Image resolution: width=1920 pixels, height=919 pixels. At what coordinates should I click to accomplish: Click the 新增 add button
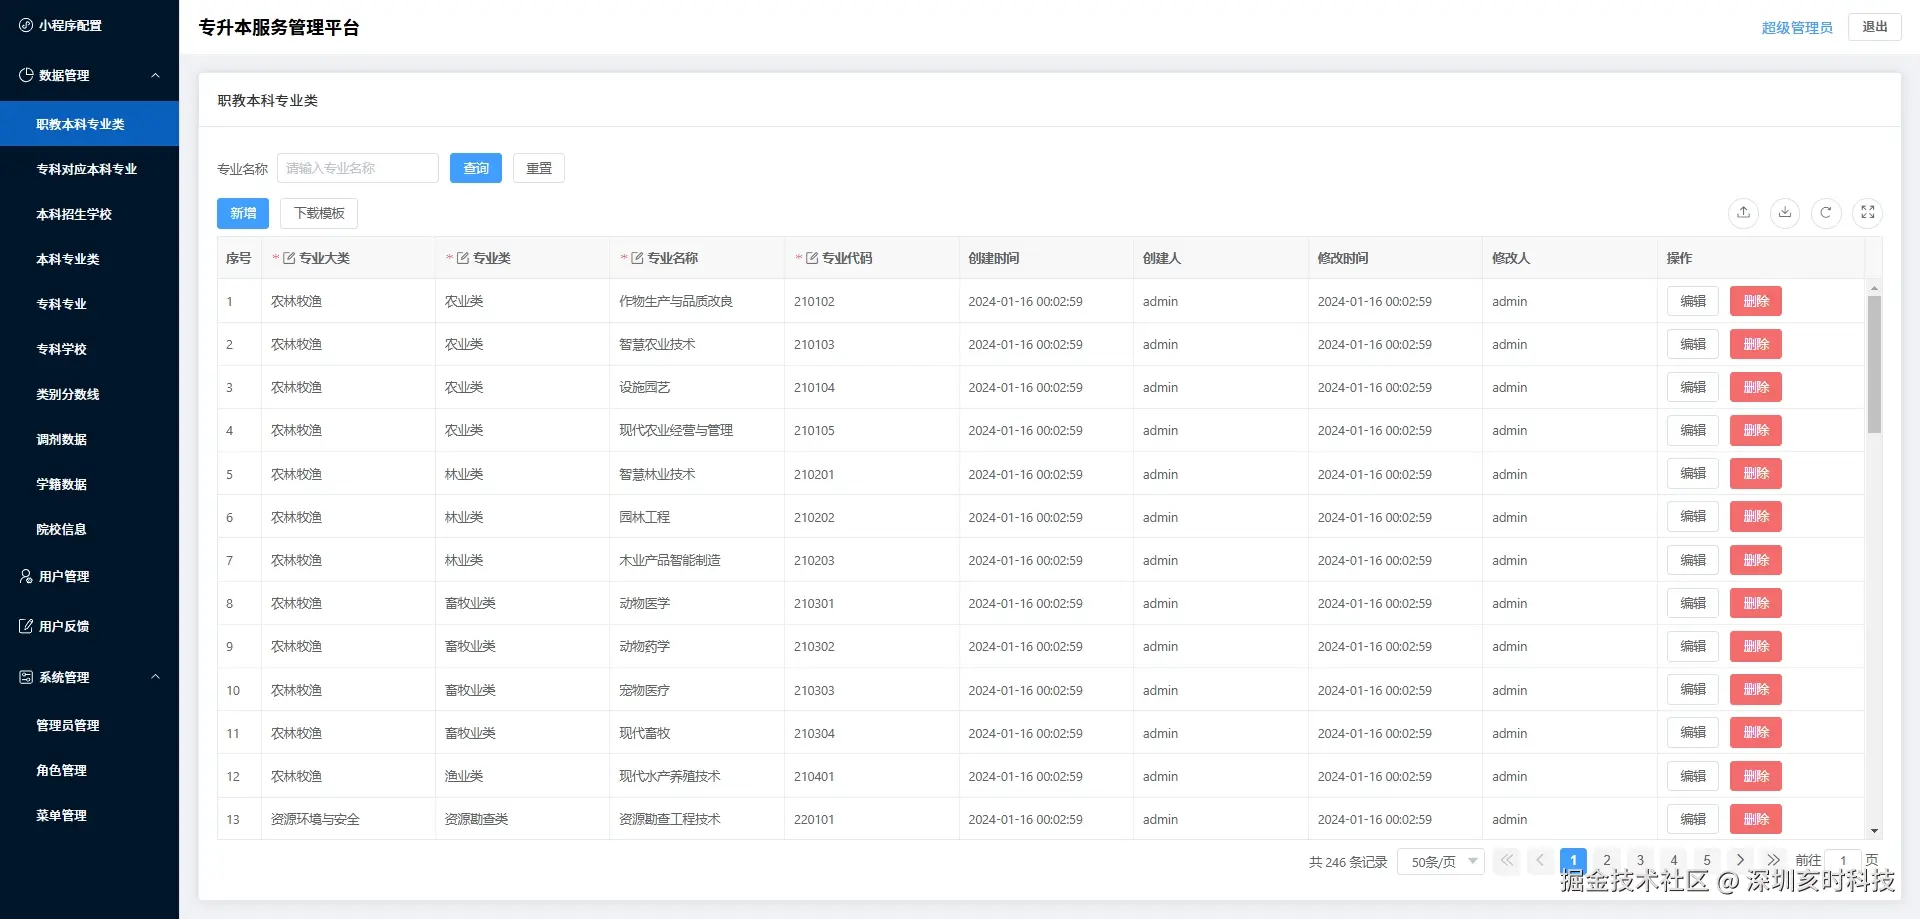[x=243, y=213]
